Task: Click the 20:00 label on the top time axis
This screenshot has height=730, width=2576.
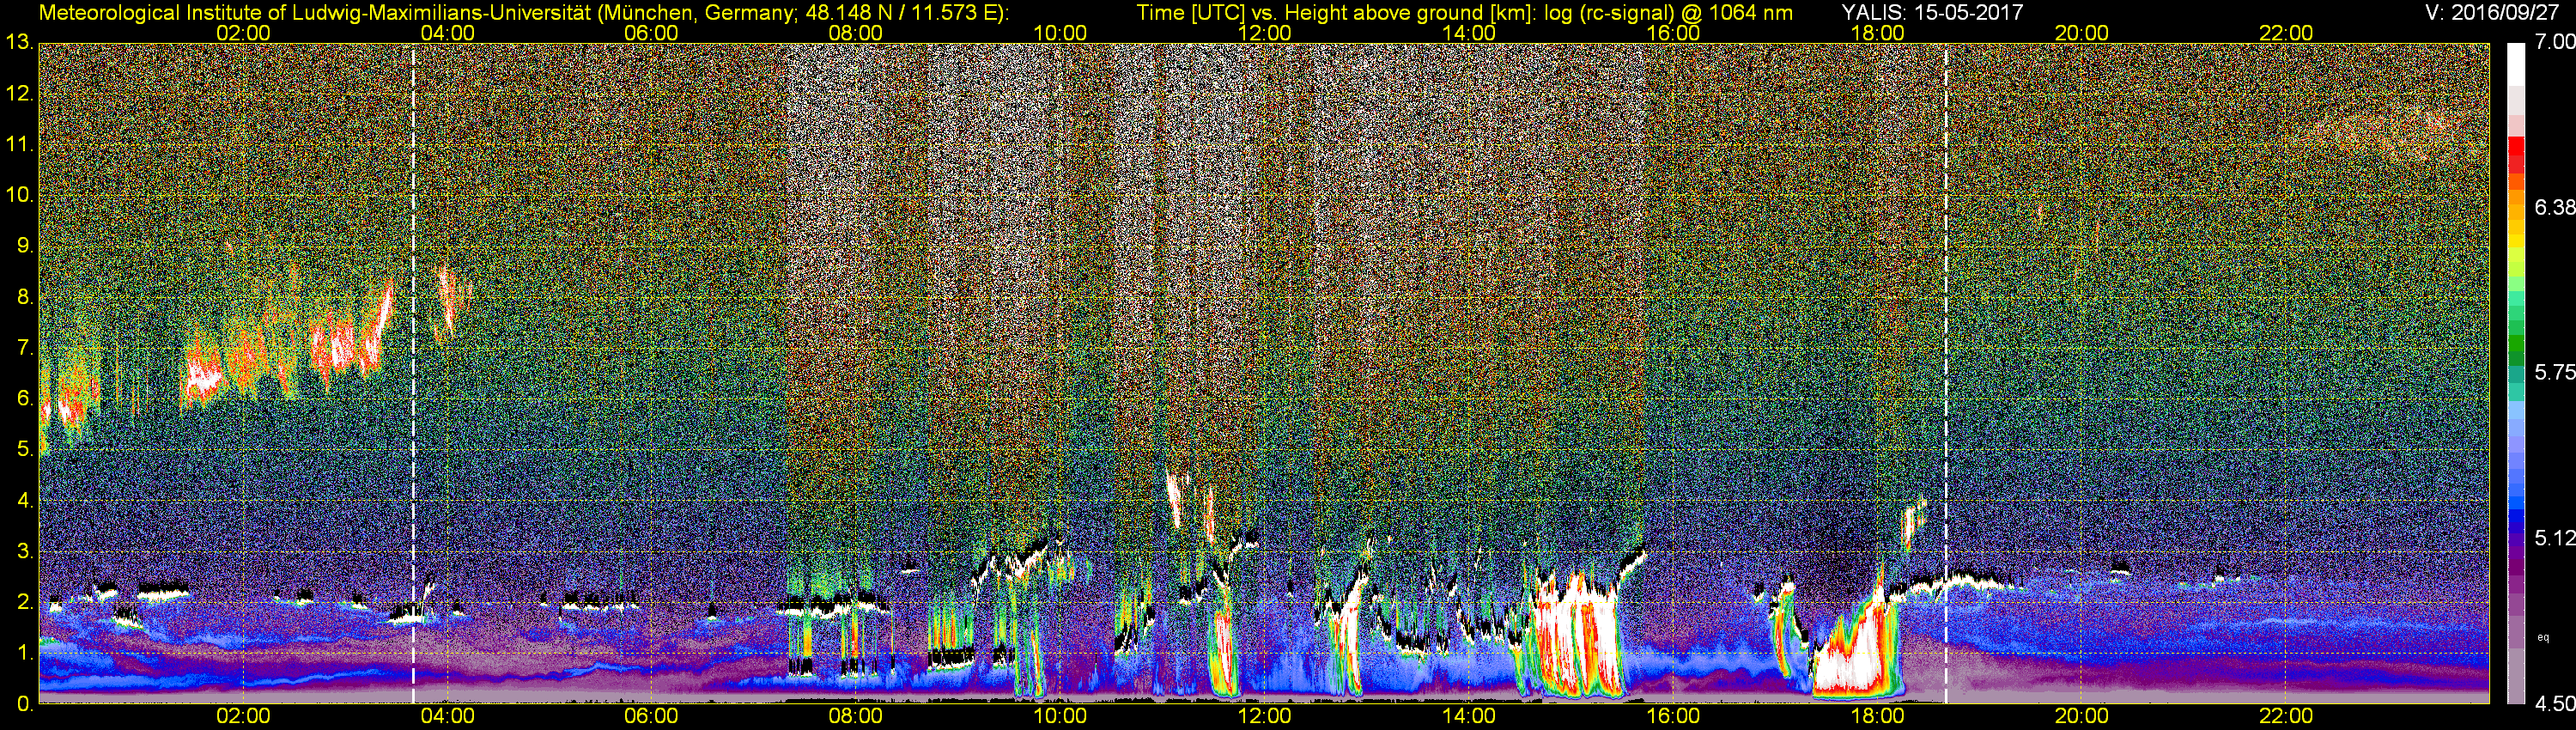Action: coord(2082,33)
